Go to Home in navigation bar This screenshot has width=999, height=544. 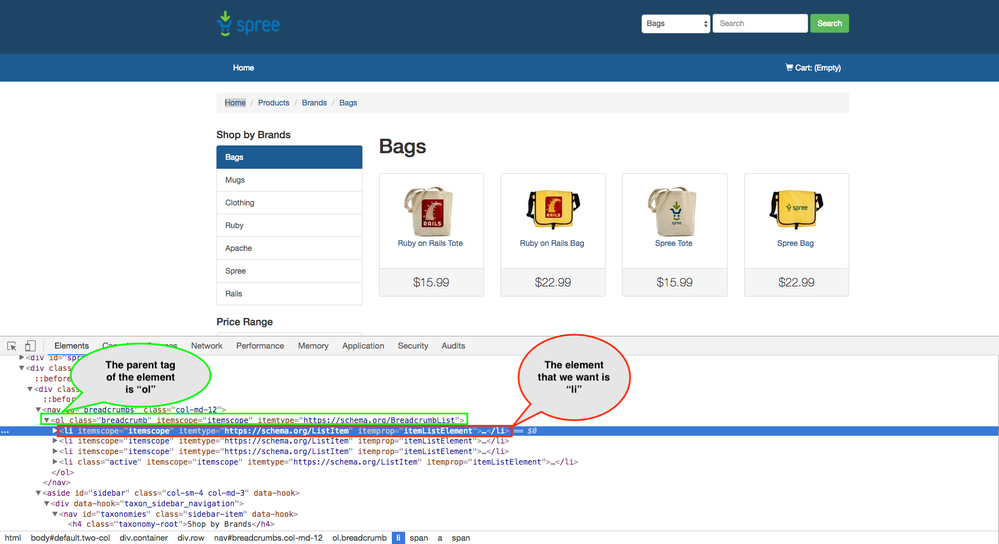(243, 68)
